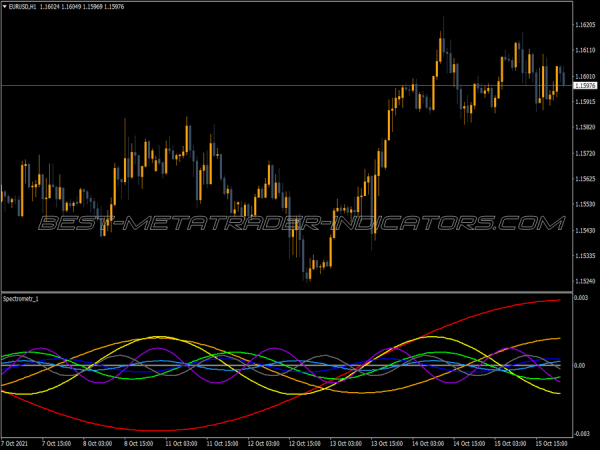The width and height of the screenshot is (600, 450).
Task: Click the red spectrometer line's lowest trough
Action: (150, 430)
